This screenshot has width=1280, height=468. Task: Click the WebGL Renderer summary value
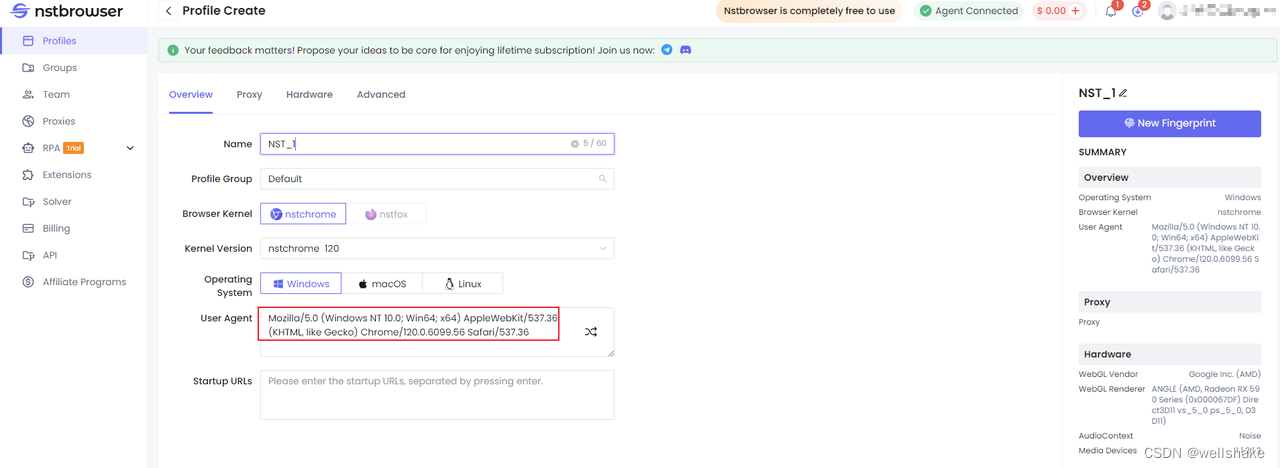[x=1206, y=407]
